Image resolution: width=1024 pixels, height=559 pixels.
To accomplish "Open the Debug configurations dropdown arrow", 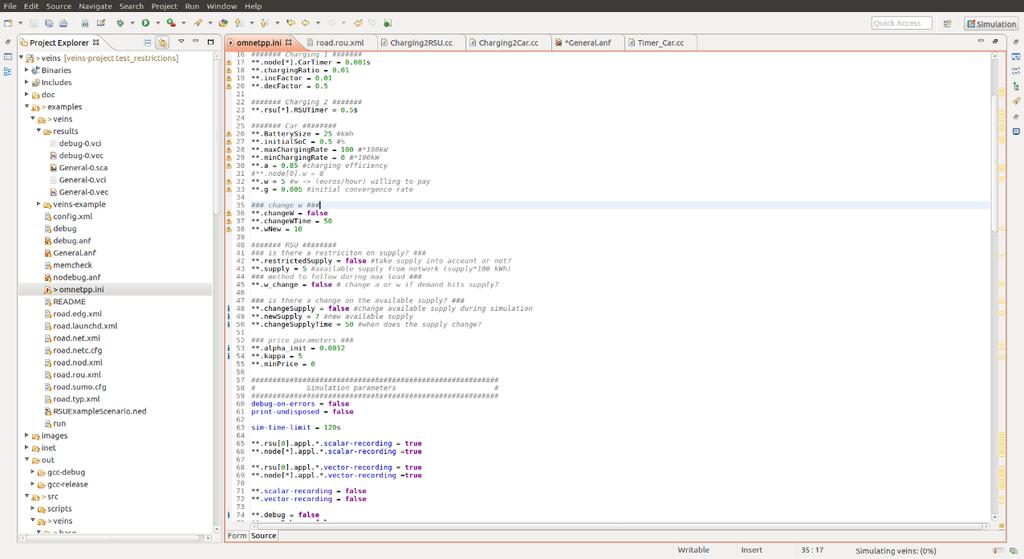I will (x=132, y=23).
